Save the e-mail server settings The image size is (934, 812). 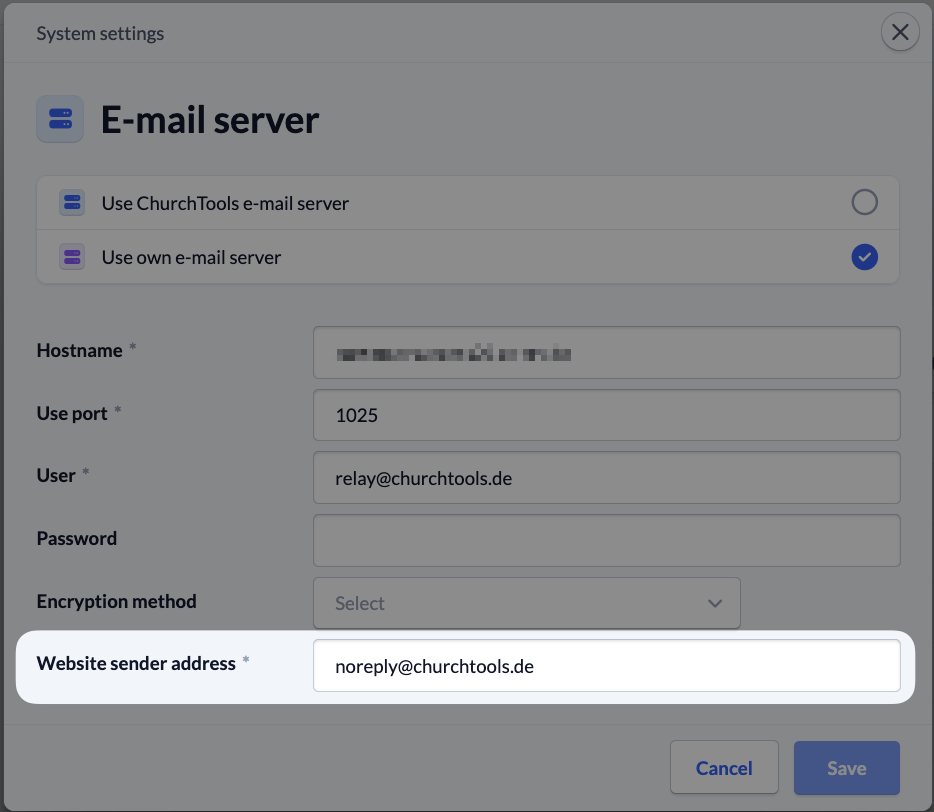tap(846, 767)
